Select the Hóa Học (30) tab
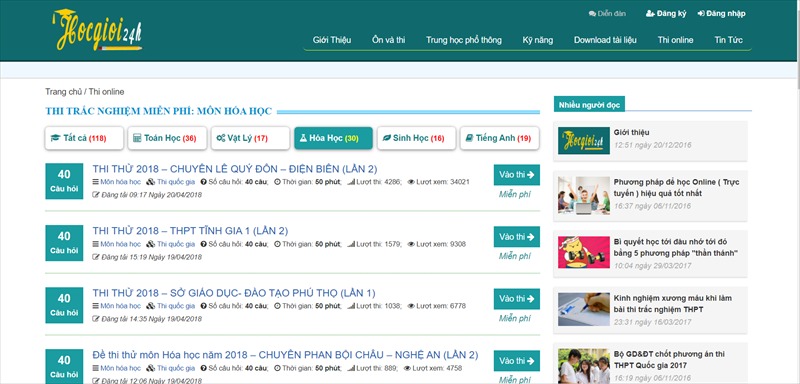The height and width of the screenshot is (384, 800). (x=333, y=138)
